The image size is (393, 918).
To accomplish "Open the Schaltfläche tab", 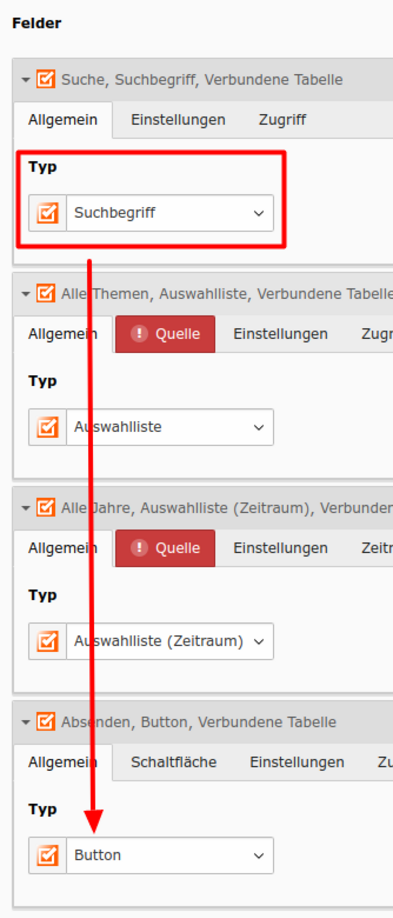I will coord(173,762).
